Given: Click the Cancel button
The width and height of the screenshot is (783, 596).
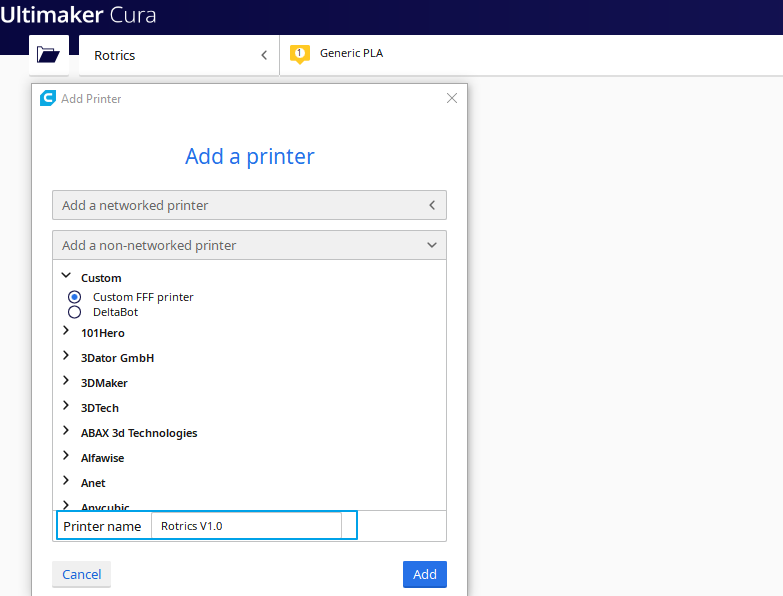Looking at the screenshot, I should tap(81, 574).
